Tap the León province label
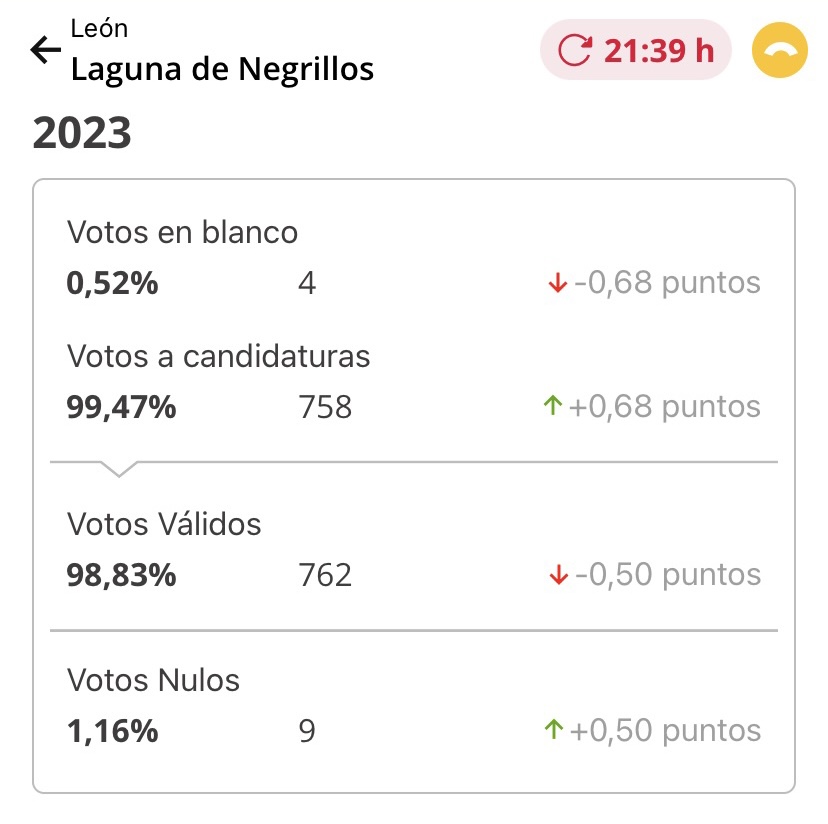 click(99, 28)
